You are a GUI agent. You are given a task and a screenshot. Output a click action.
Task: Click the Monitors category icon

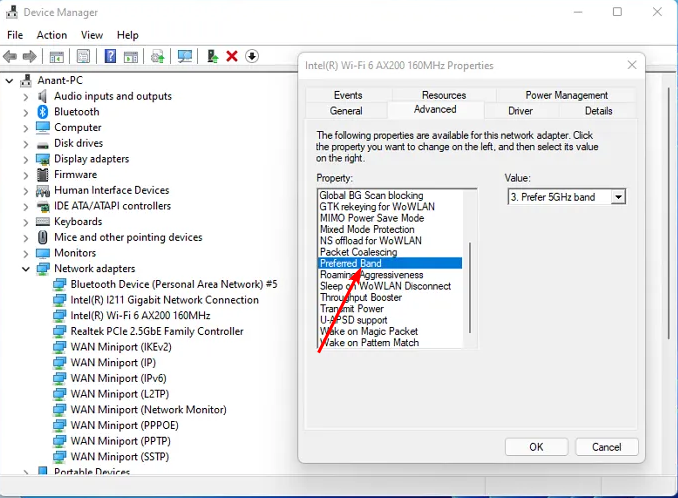pos(43,253)
